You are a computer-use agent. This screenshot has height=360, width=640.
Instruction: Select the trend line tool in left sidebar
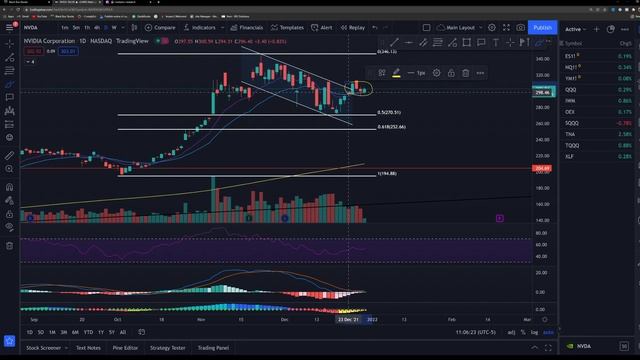9,57
